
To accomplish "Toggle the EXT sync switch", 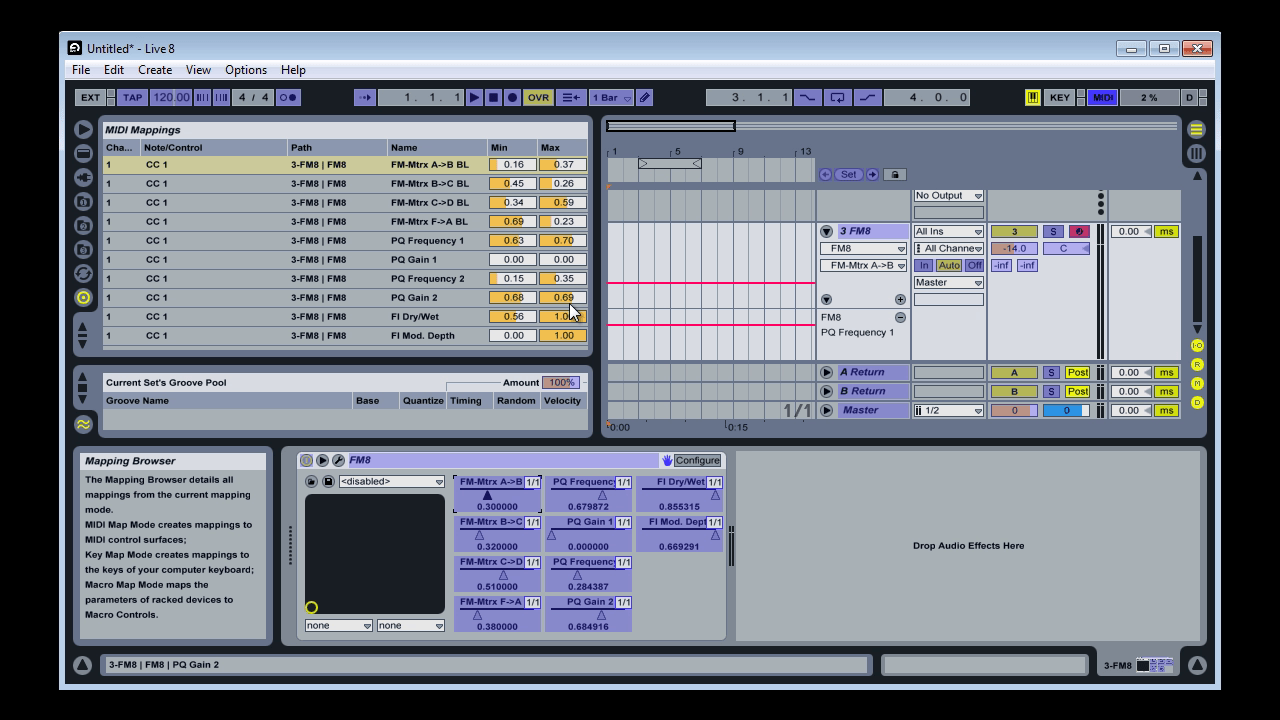I will [x=90, y=97].
